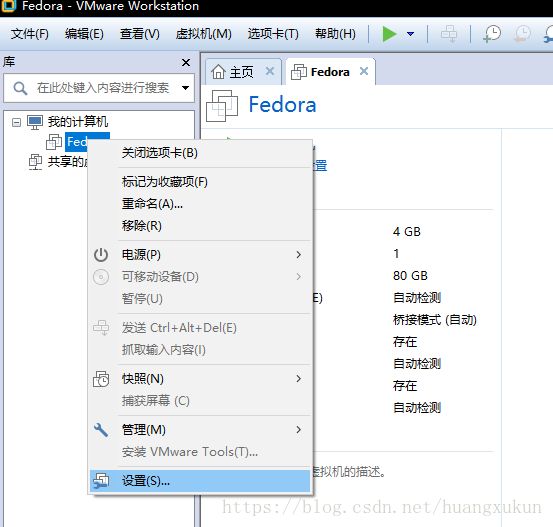The image size is (553, 527).
Task: Open the 帮助(H) menu
Action: (335, 34)
